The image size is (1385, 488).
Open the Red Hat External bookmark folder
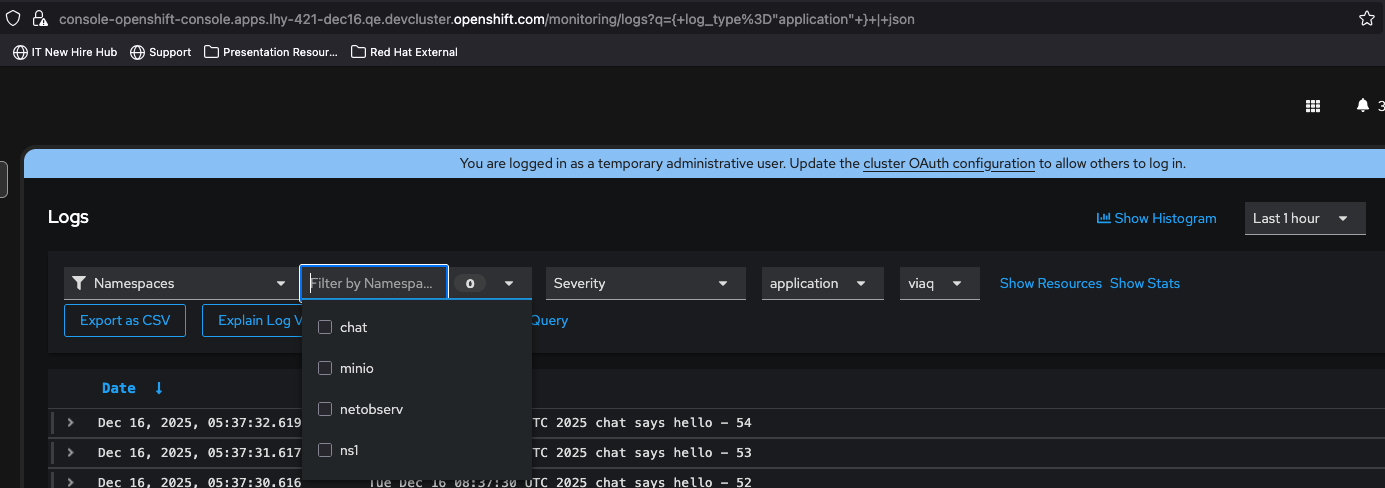404,52
